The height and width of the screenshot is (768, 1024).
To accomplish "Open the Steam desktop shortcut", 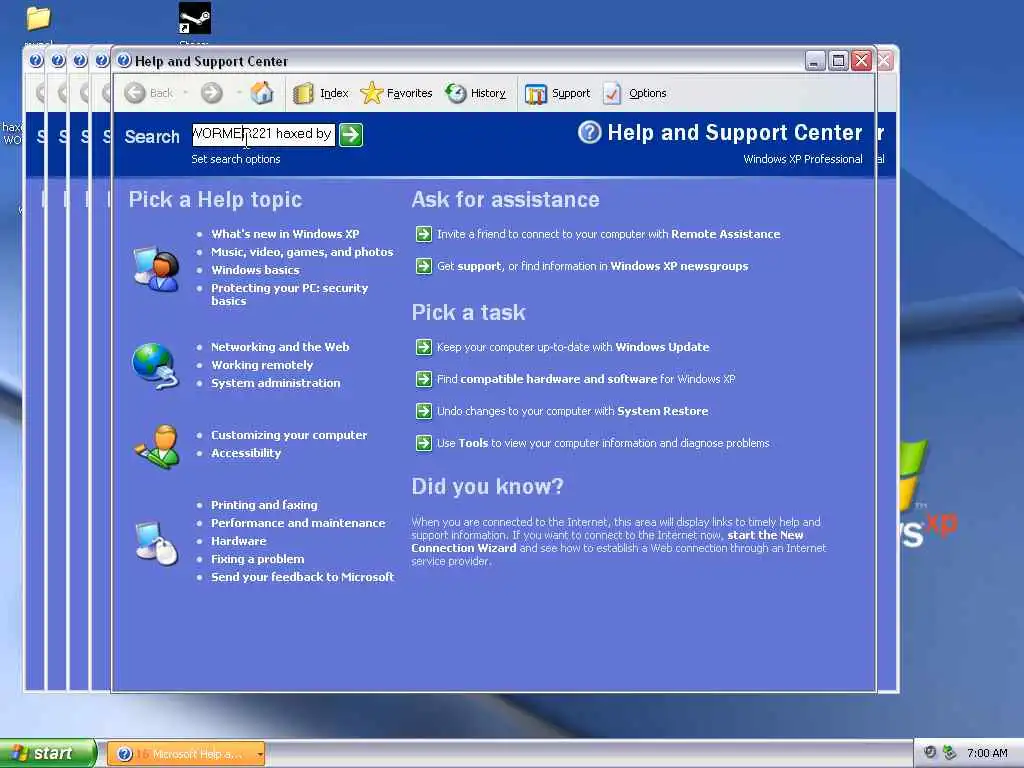I will 195,18.
